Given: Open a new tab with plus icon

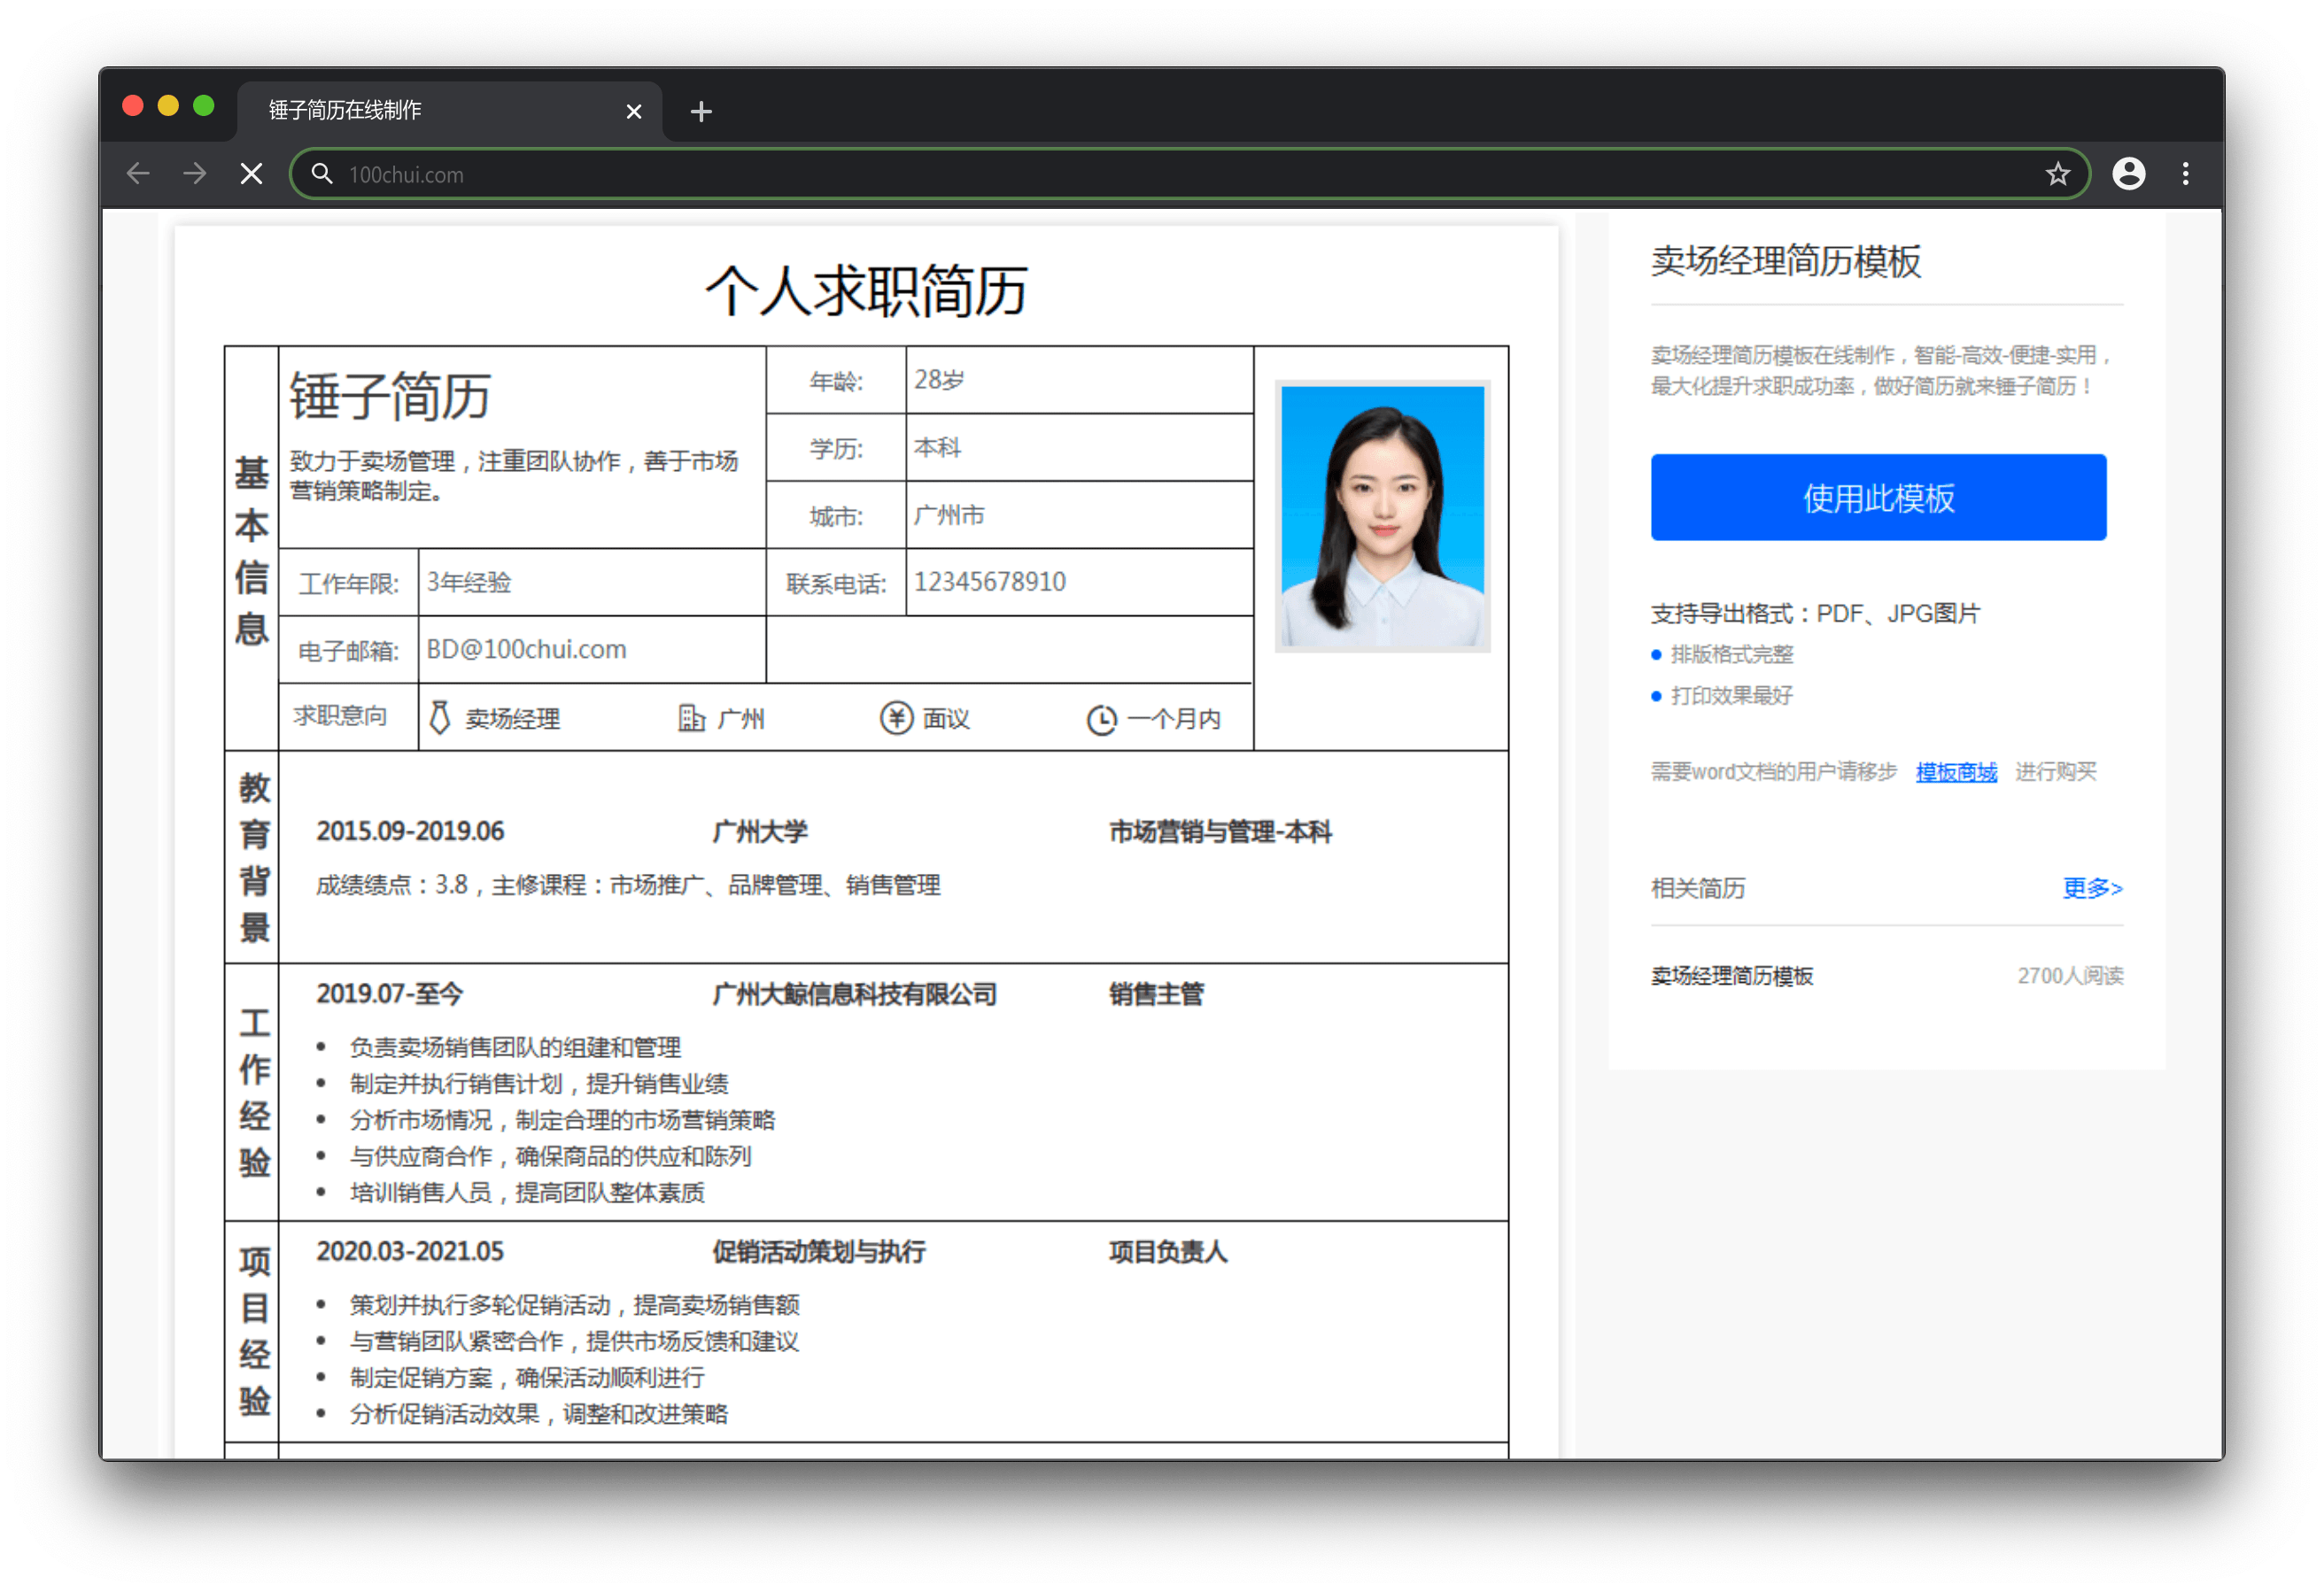Looking at the screenshot, I should pyautogui.click(x=701, y=111).
